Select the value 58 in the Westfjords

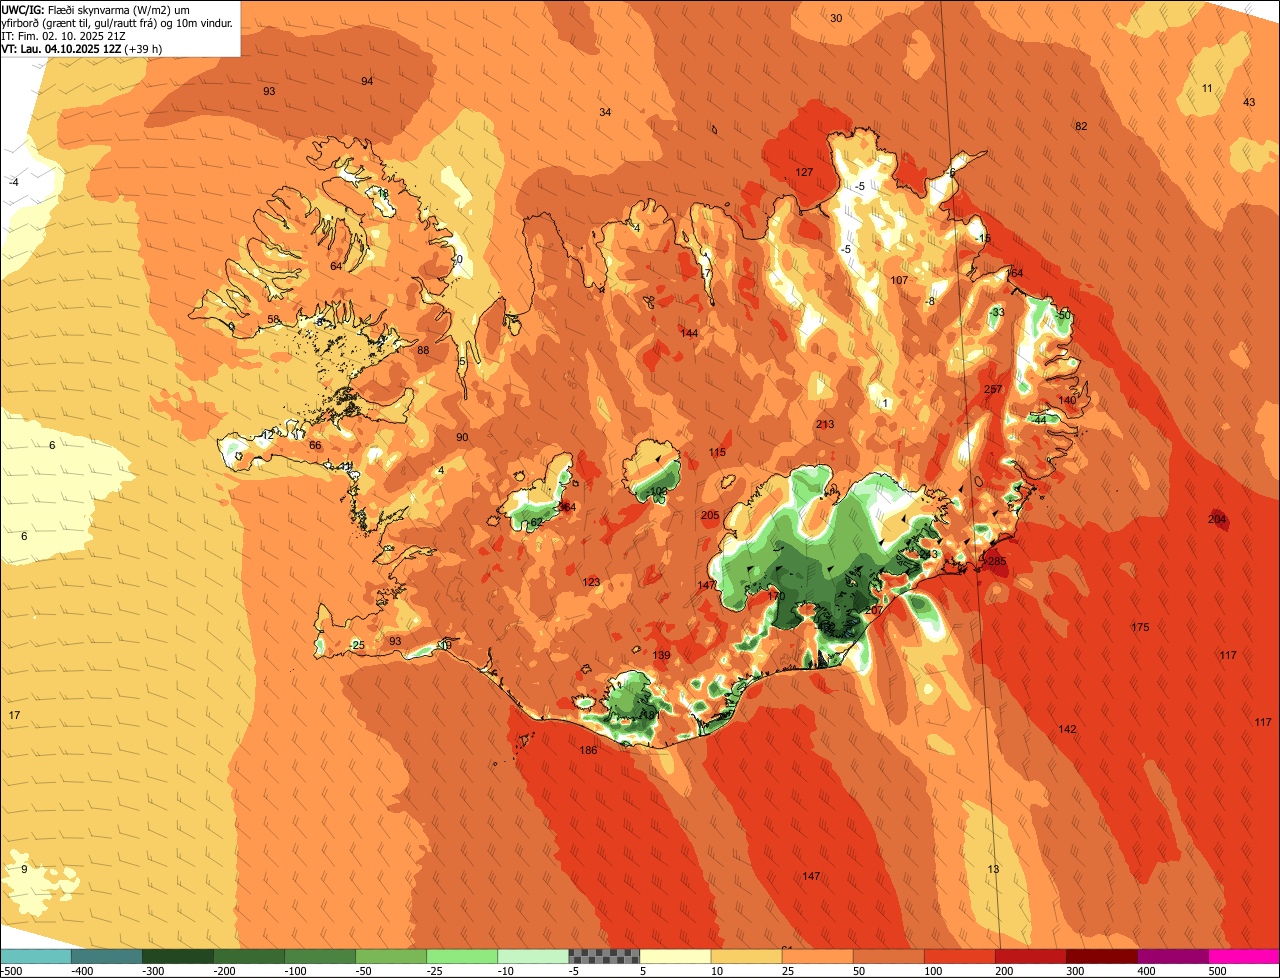pyautogui.click(x=274, y=319)
